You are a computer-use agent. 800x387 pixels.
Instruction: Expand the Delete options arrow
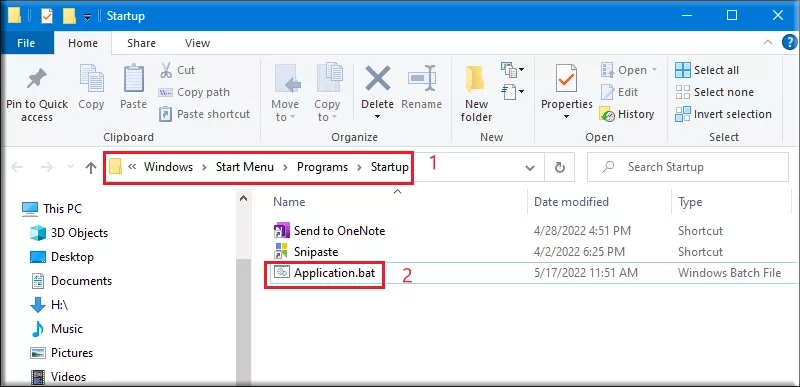pyautogui.click(x=378, y=117)
